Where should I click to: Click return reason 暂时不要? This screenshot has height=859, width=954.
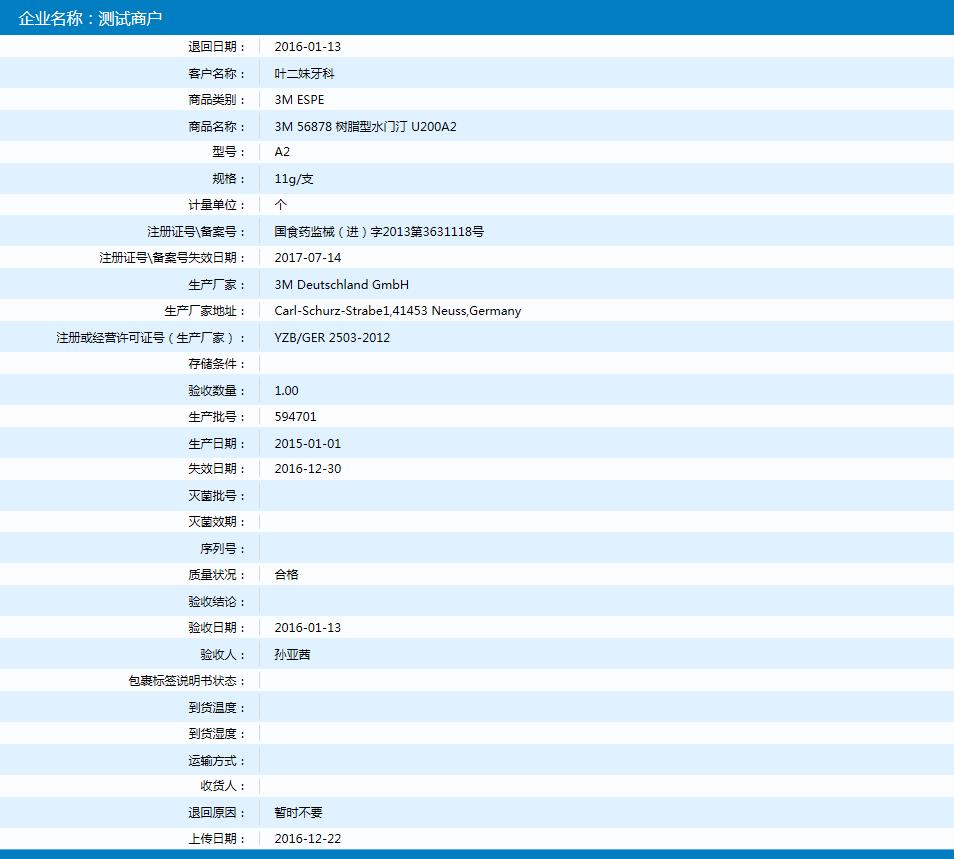[x=298, y=813]
